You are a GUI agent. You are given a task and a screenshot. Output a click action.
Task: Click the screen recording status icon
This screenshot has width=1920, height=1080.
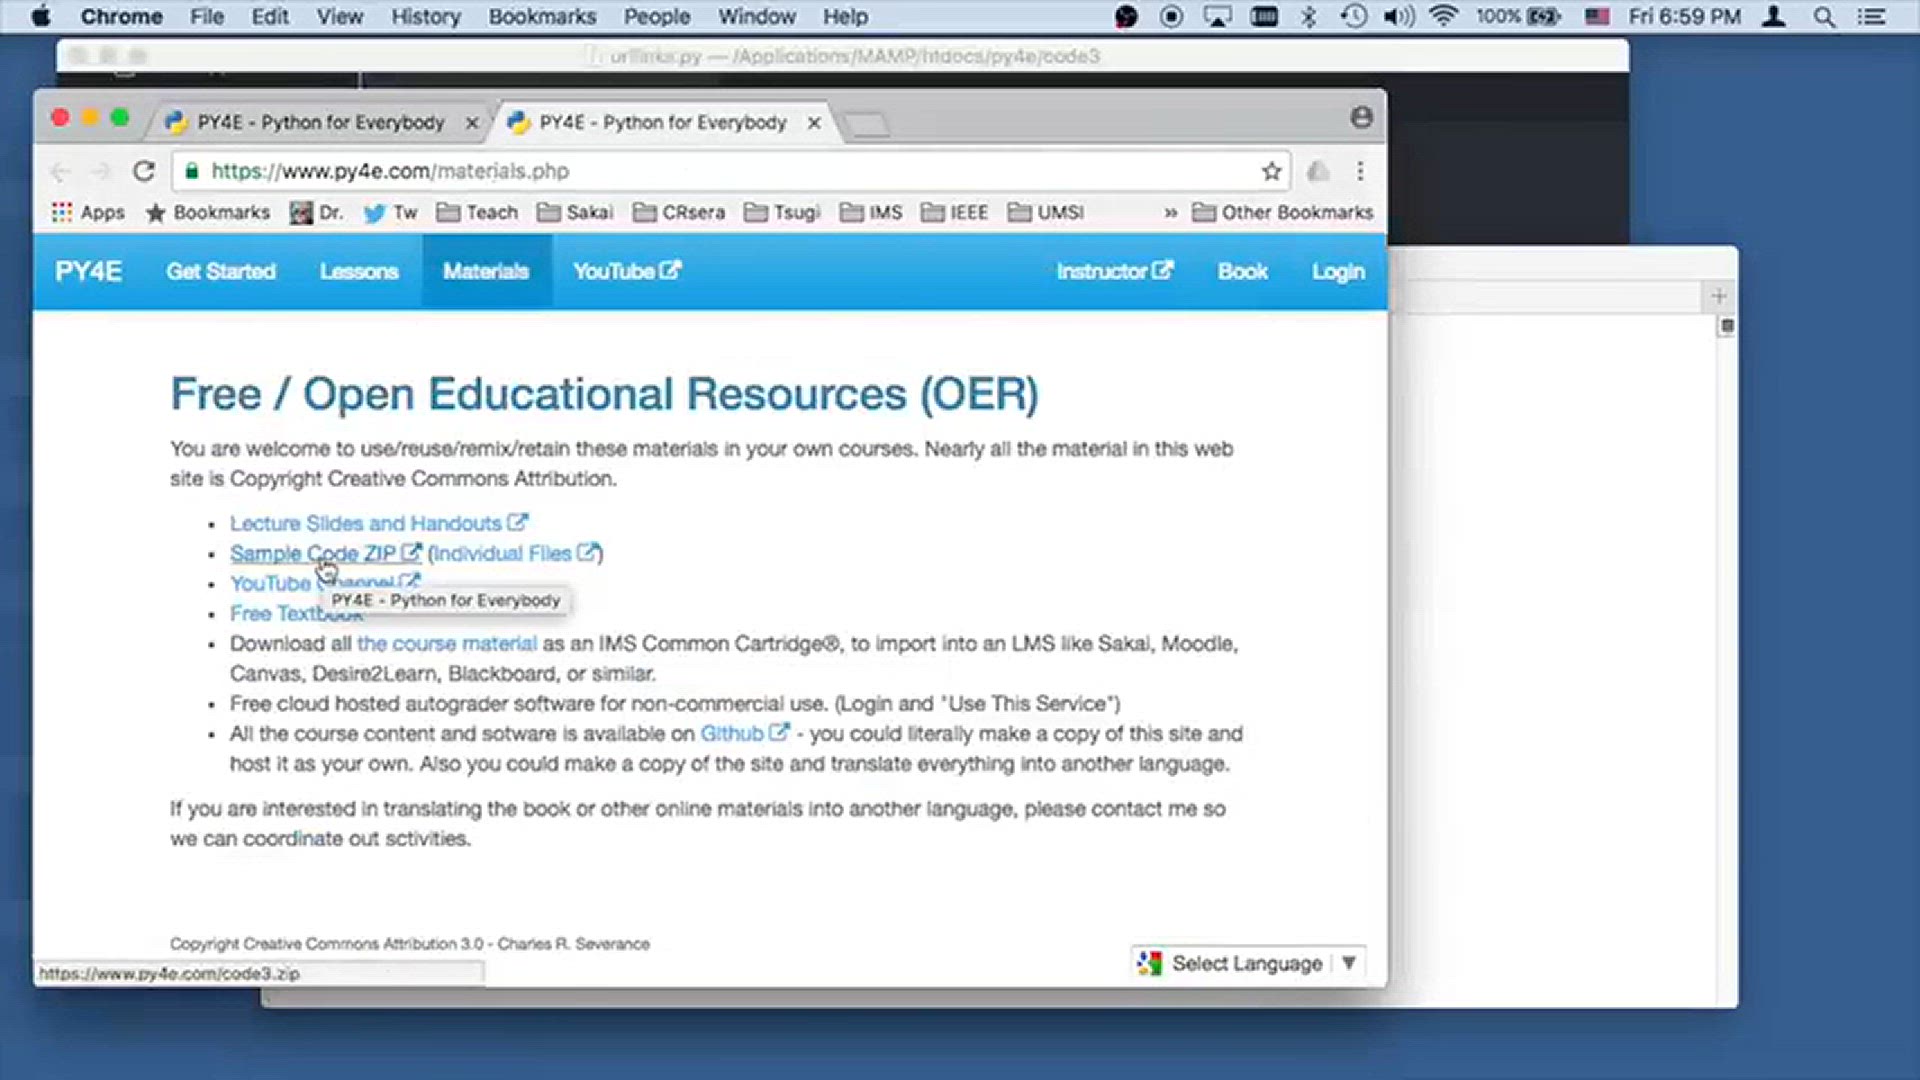click(1171, 17)
